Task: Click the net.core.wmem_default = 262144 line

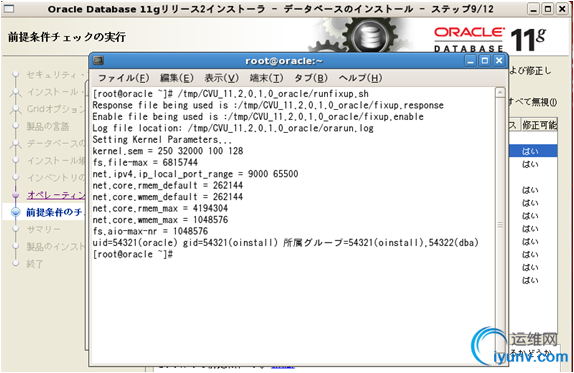Action: click(168, 197)
